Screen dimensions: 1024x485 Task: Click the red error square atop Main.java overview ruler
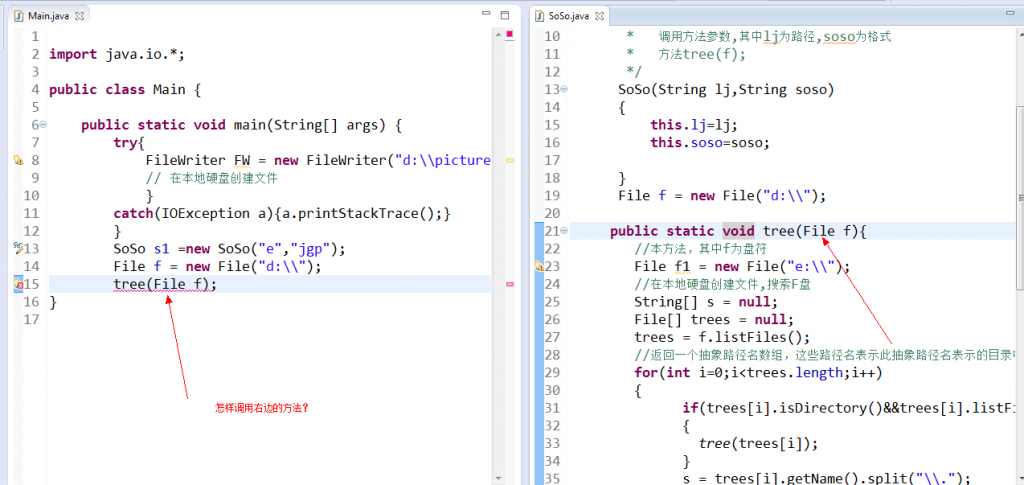click(x=509, y=33)
